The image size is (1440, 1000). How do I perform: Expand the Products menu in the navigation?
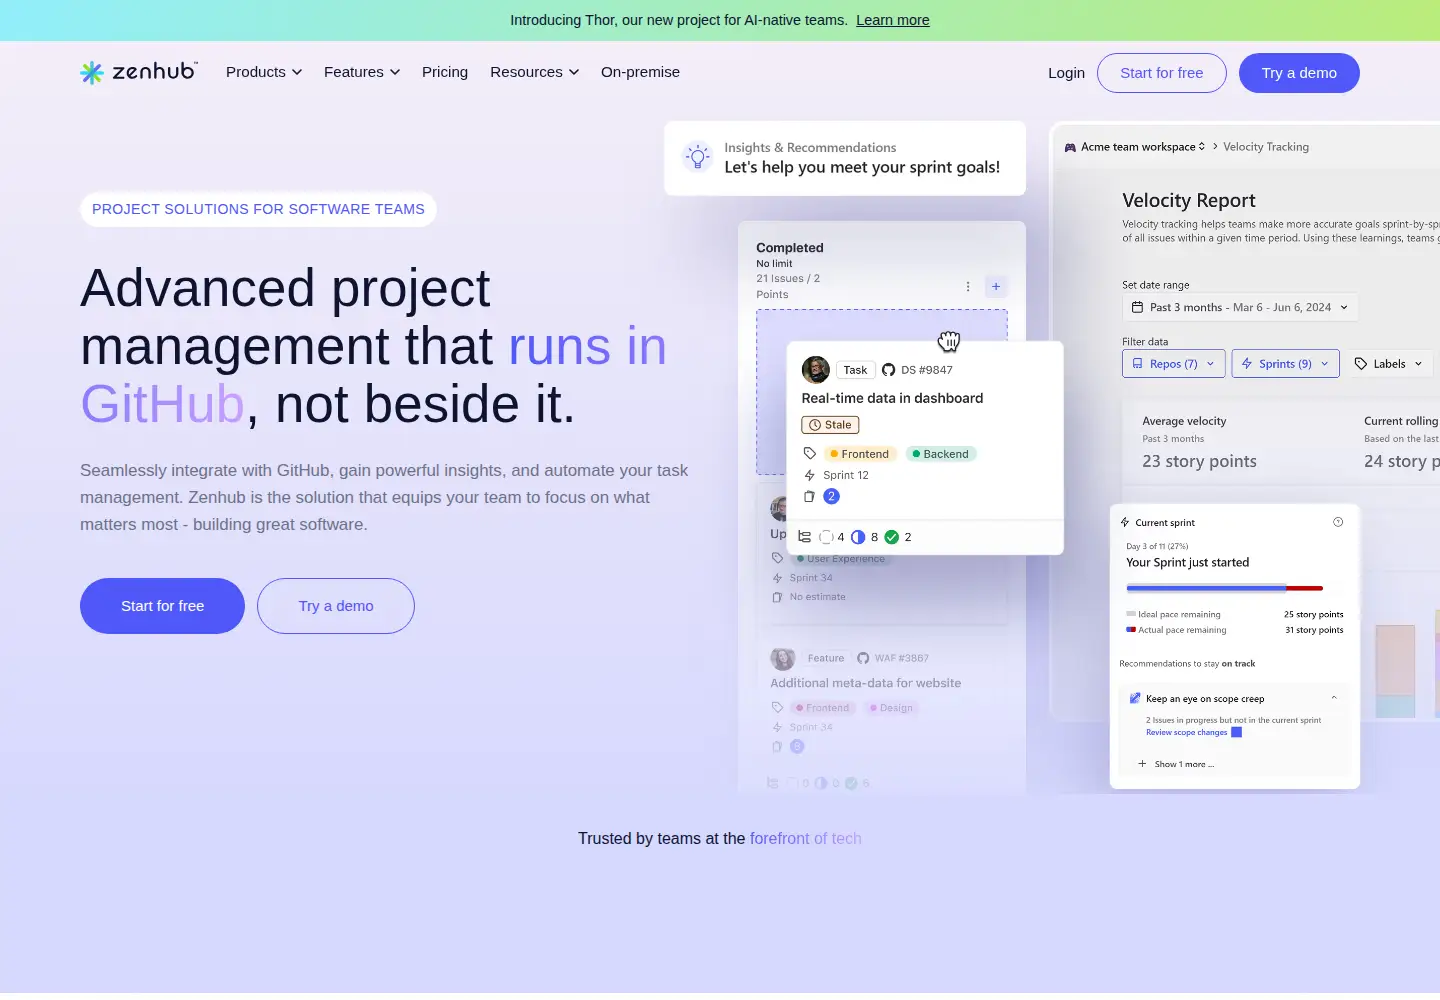264,72
